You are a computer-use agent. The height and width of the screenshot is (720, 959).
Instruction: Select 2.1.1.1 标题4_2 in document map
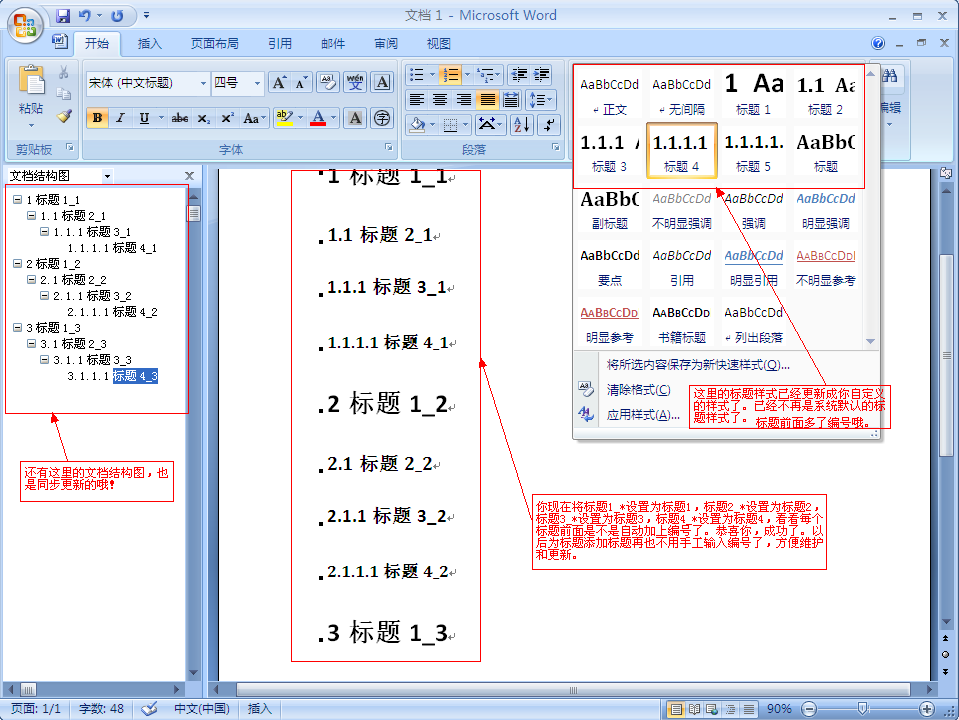coord(112,312)
